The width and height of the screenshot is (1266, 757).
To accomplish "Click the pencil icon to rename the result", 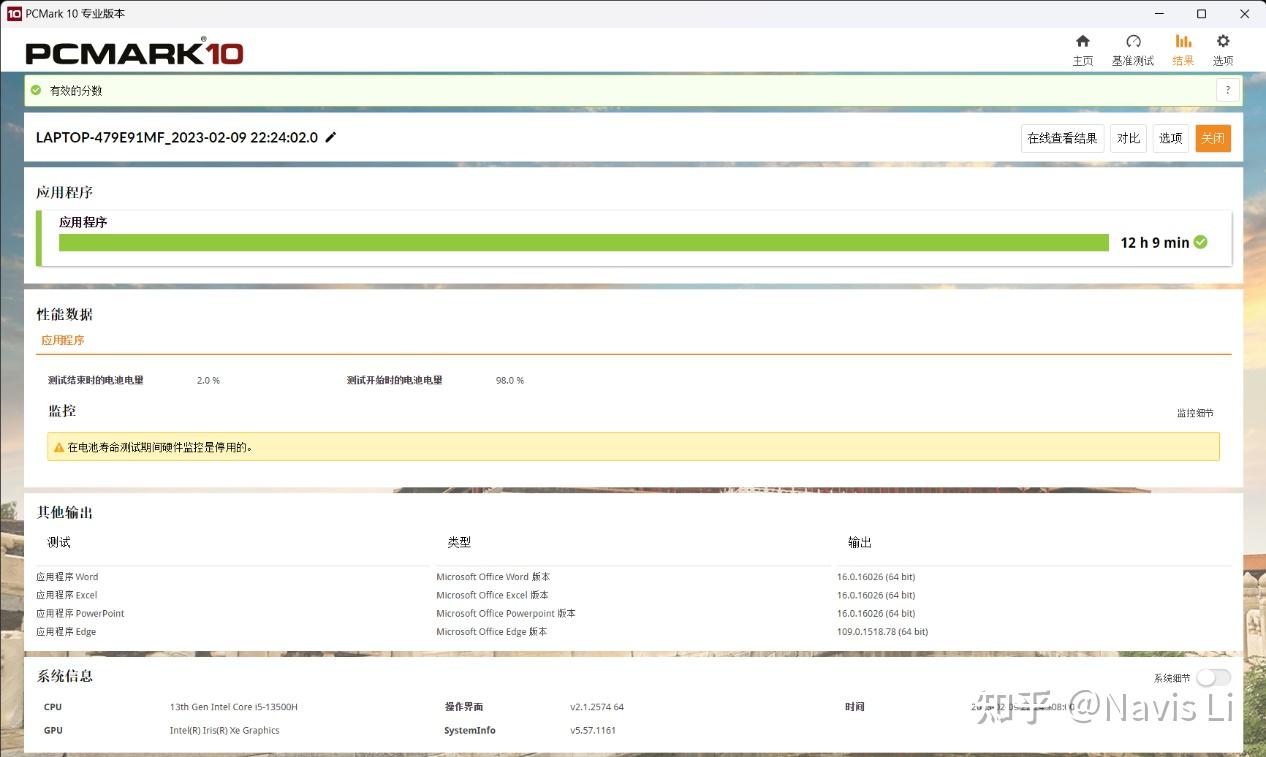I will pos(331,137).
